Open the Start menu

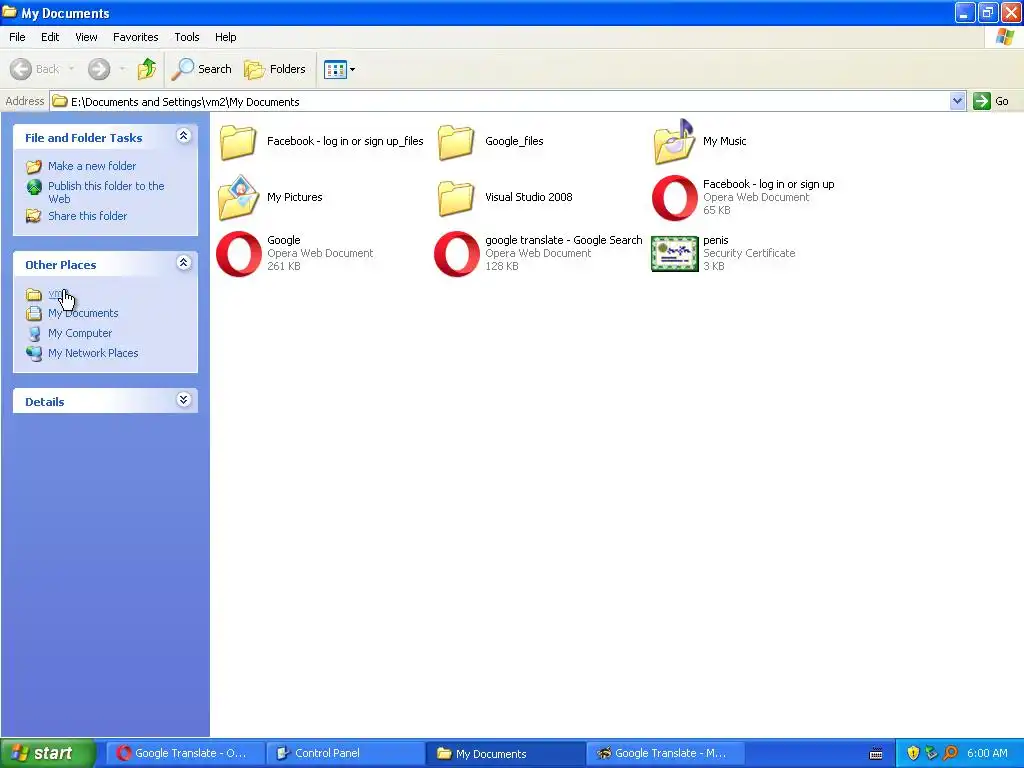pos(48,753)
